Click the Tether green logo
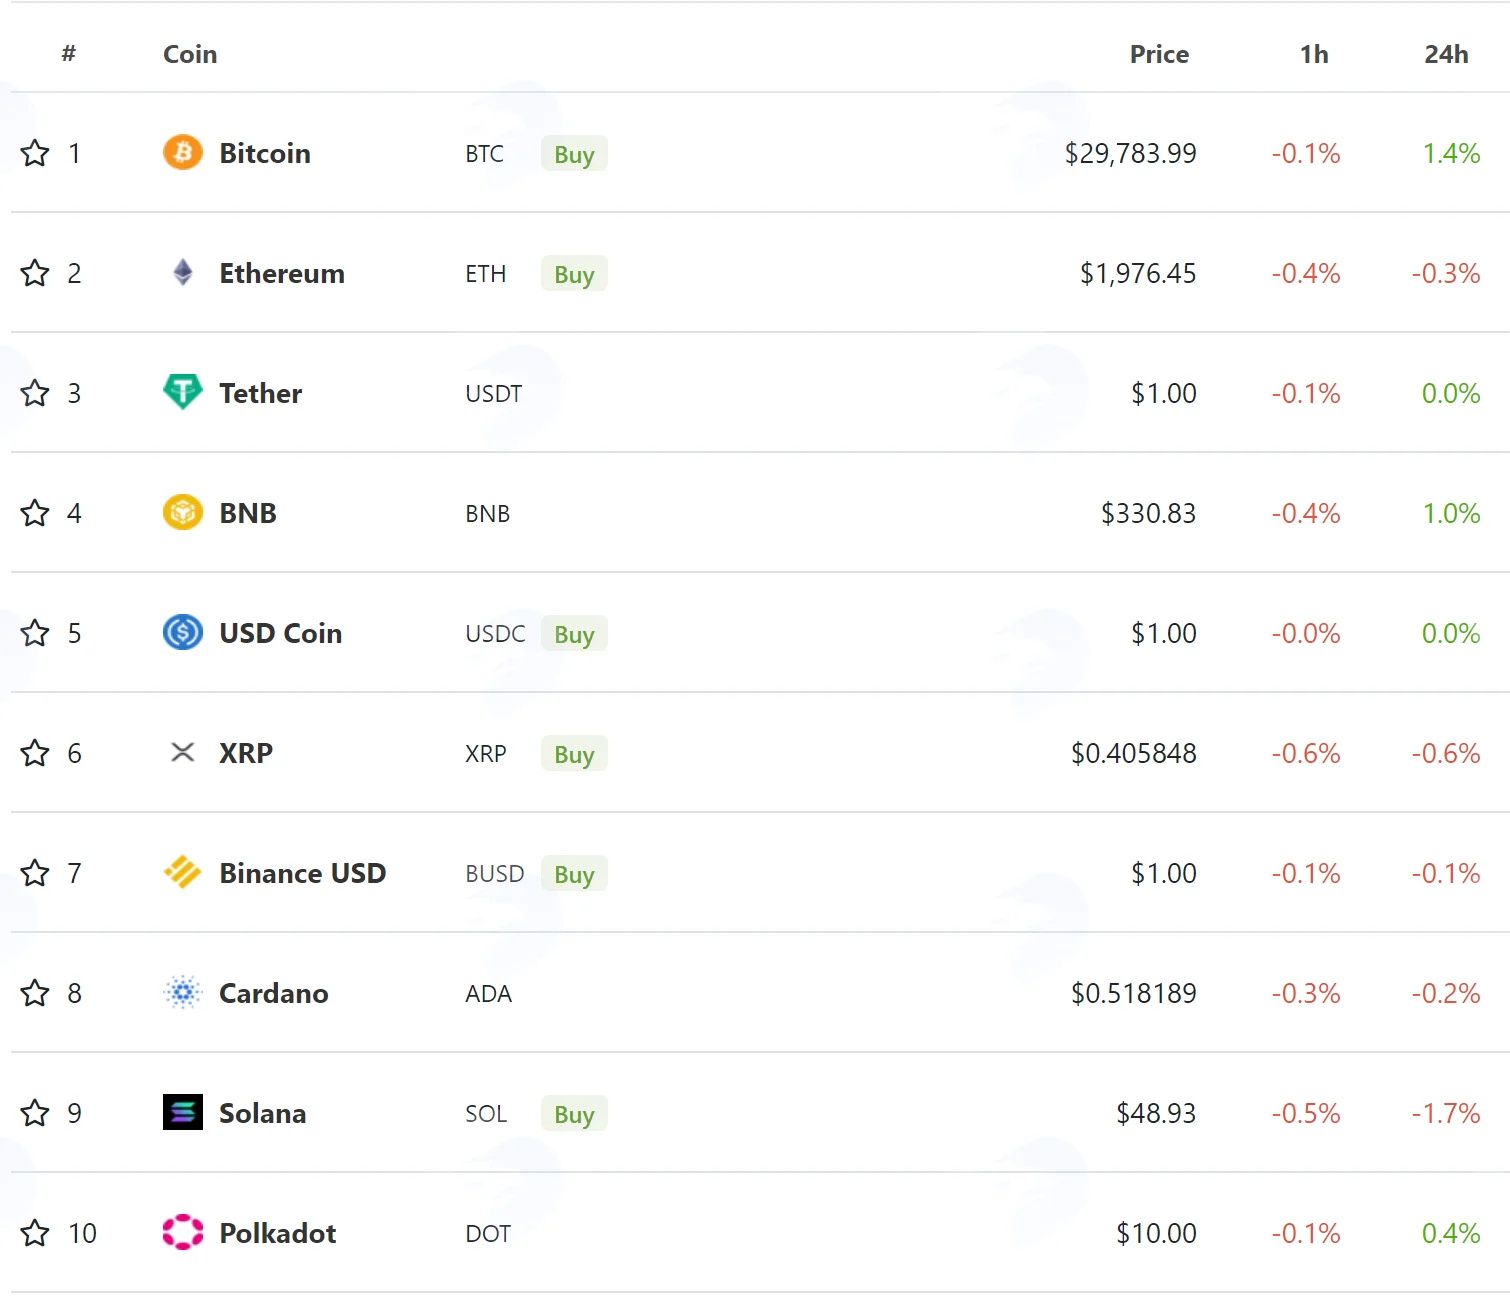This screenshot has width=1510, height=1296. pos(183,392)
